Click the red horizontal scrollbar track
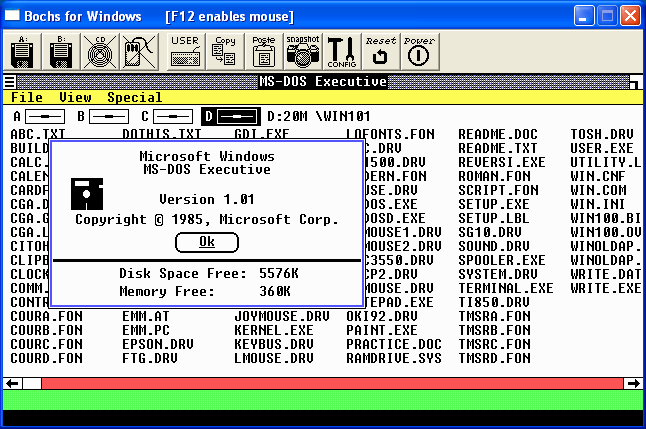 332,384
